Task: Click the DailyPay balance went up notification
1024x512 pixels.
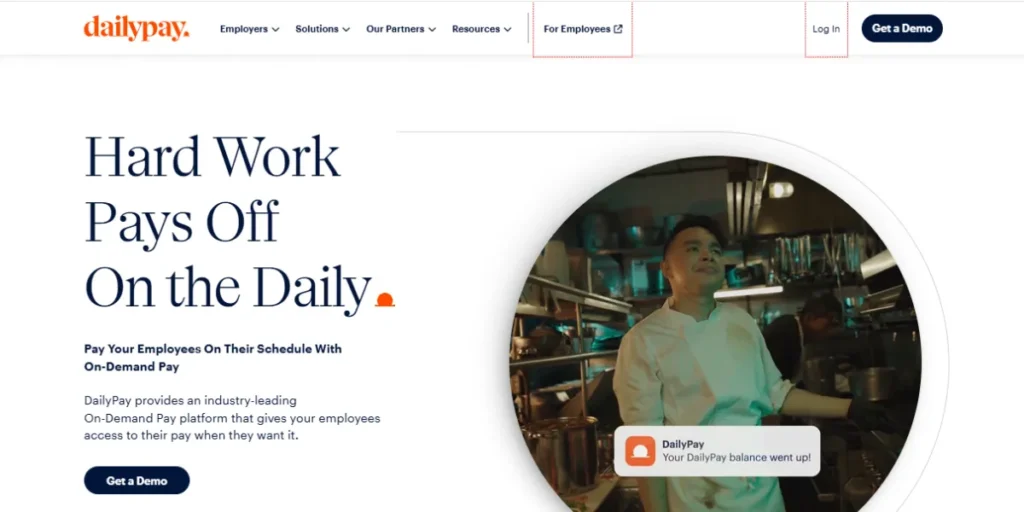Action: (x=717, y=451)
